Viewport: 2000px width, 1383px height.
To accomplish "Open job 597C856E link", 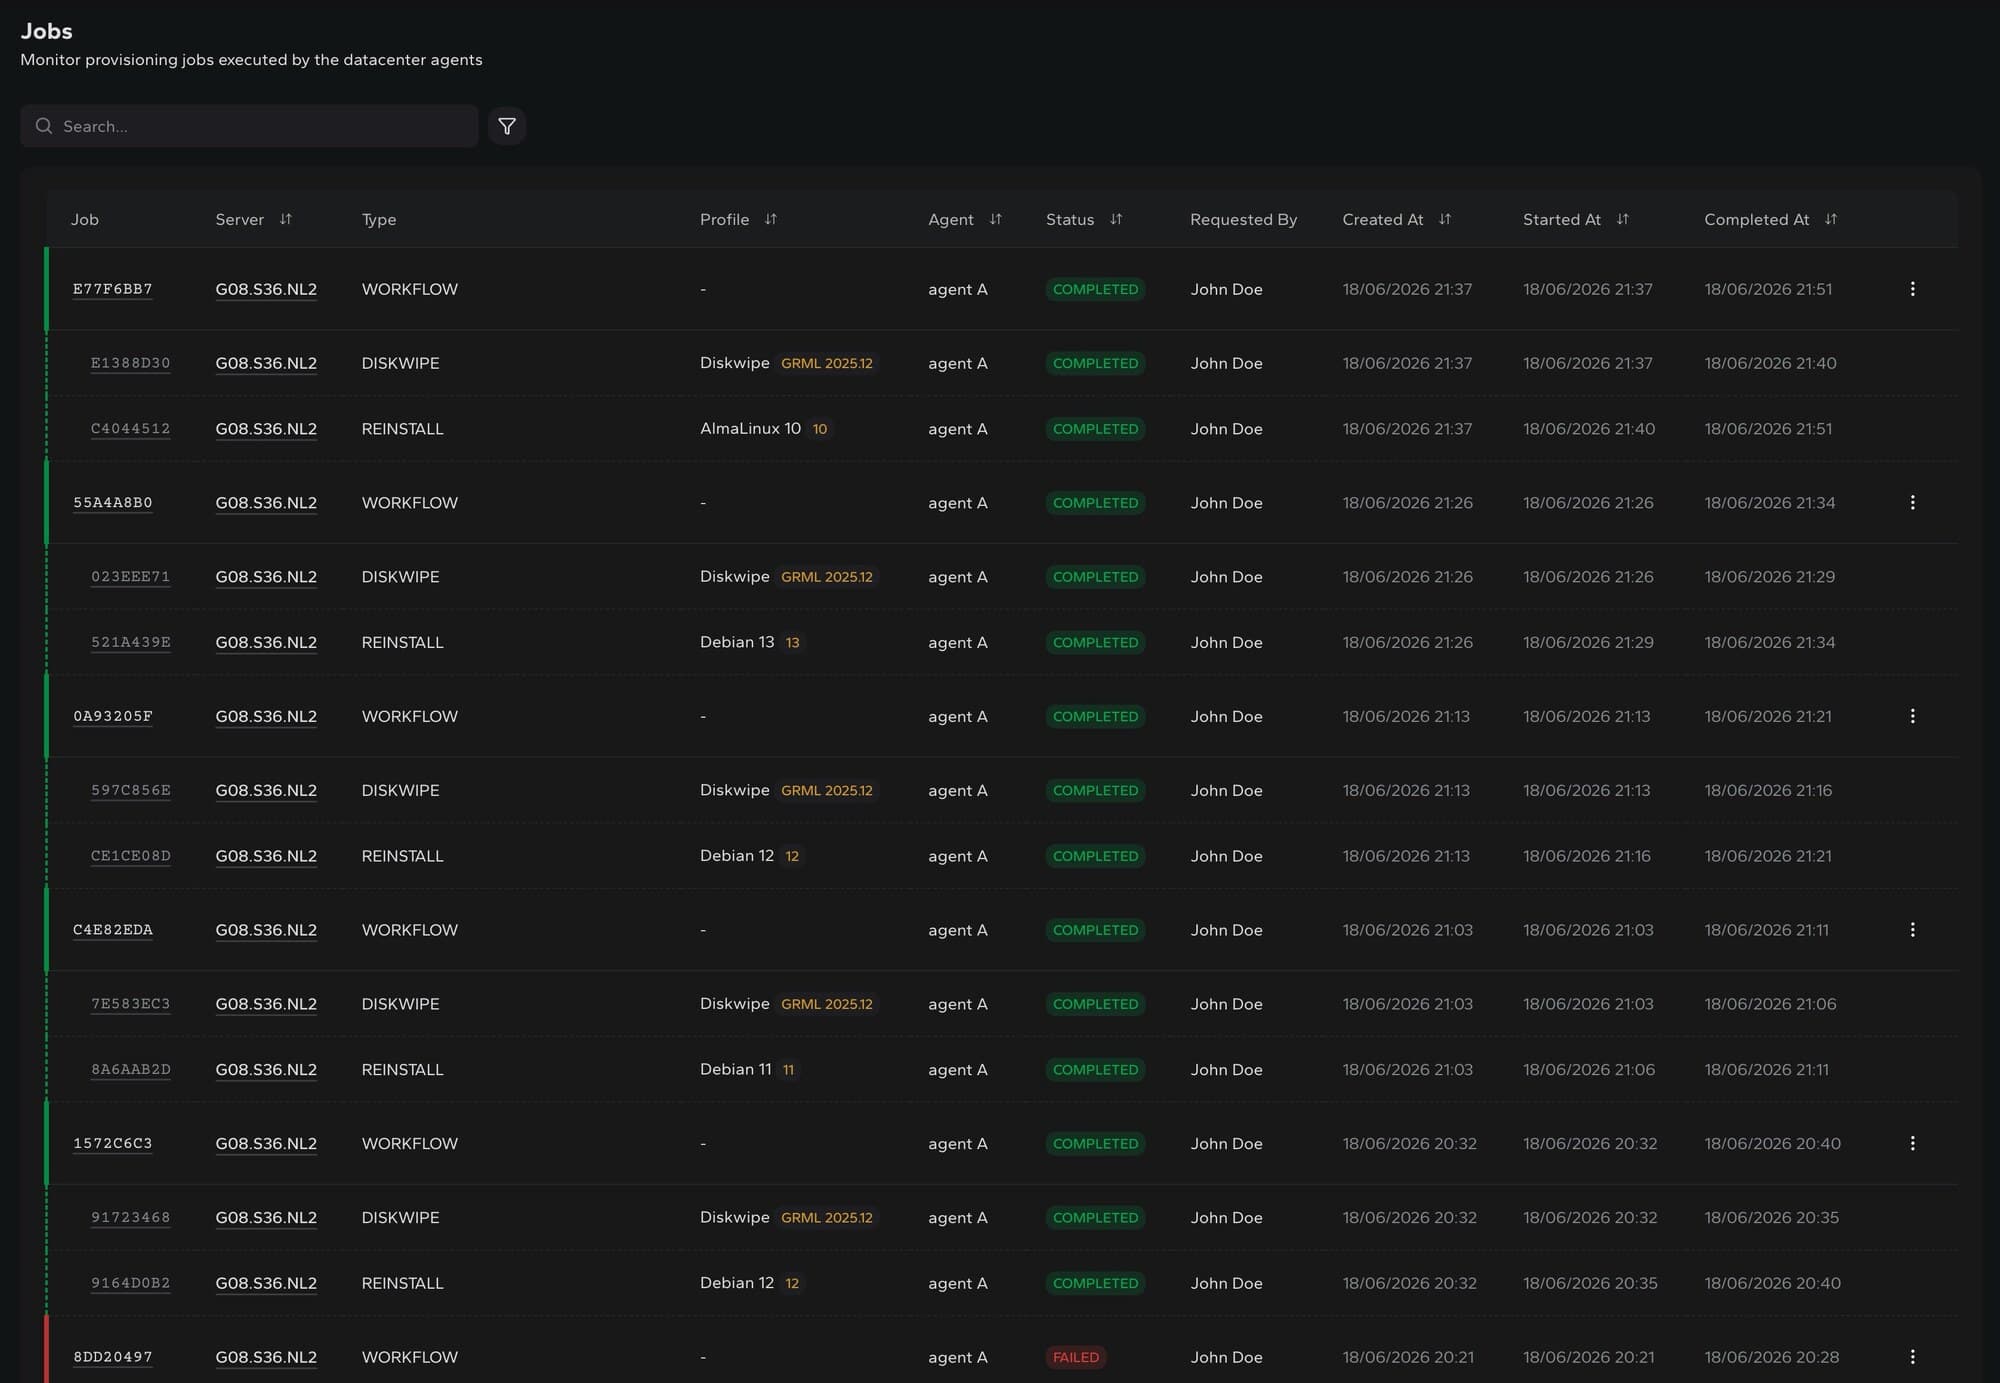I will coord(131,790).
